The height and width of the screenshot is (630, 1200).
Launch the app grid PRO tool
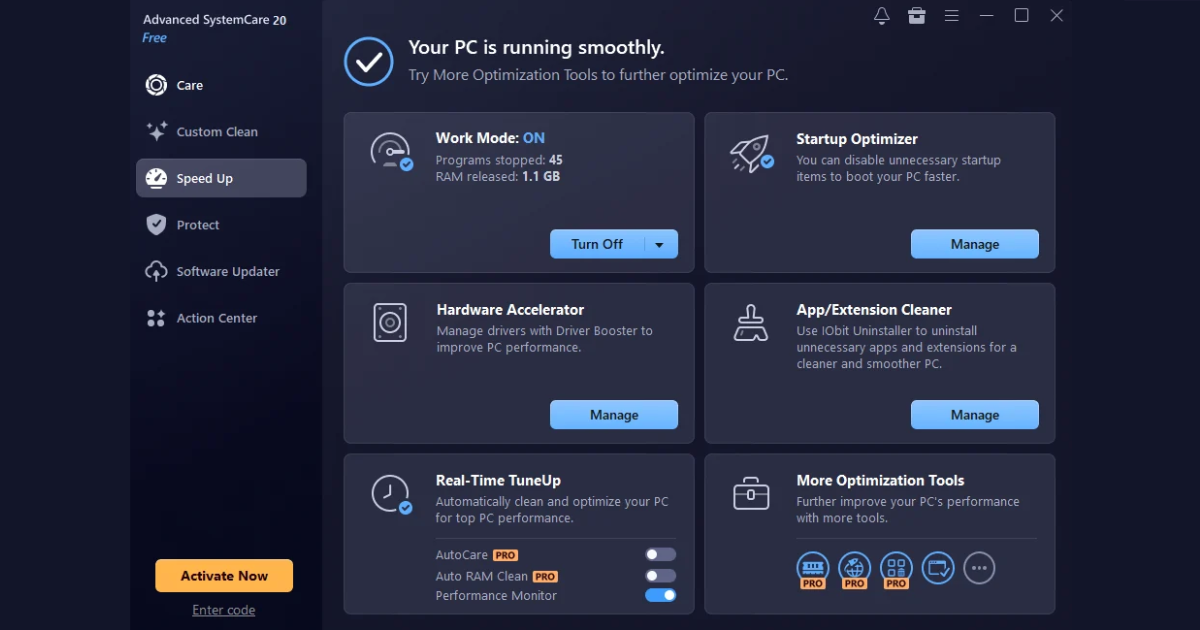tap(896, 570)
